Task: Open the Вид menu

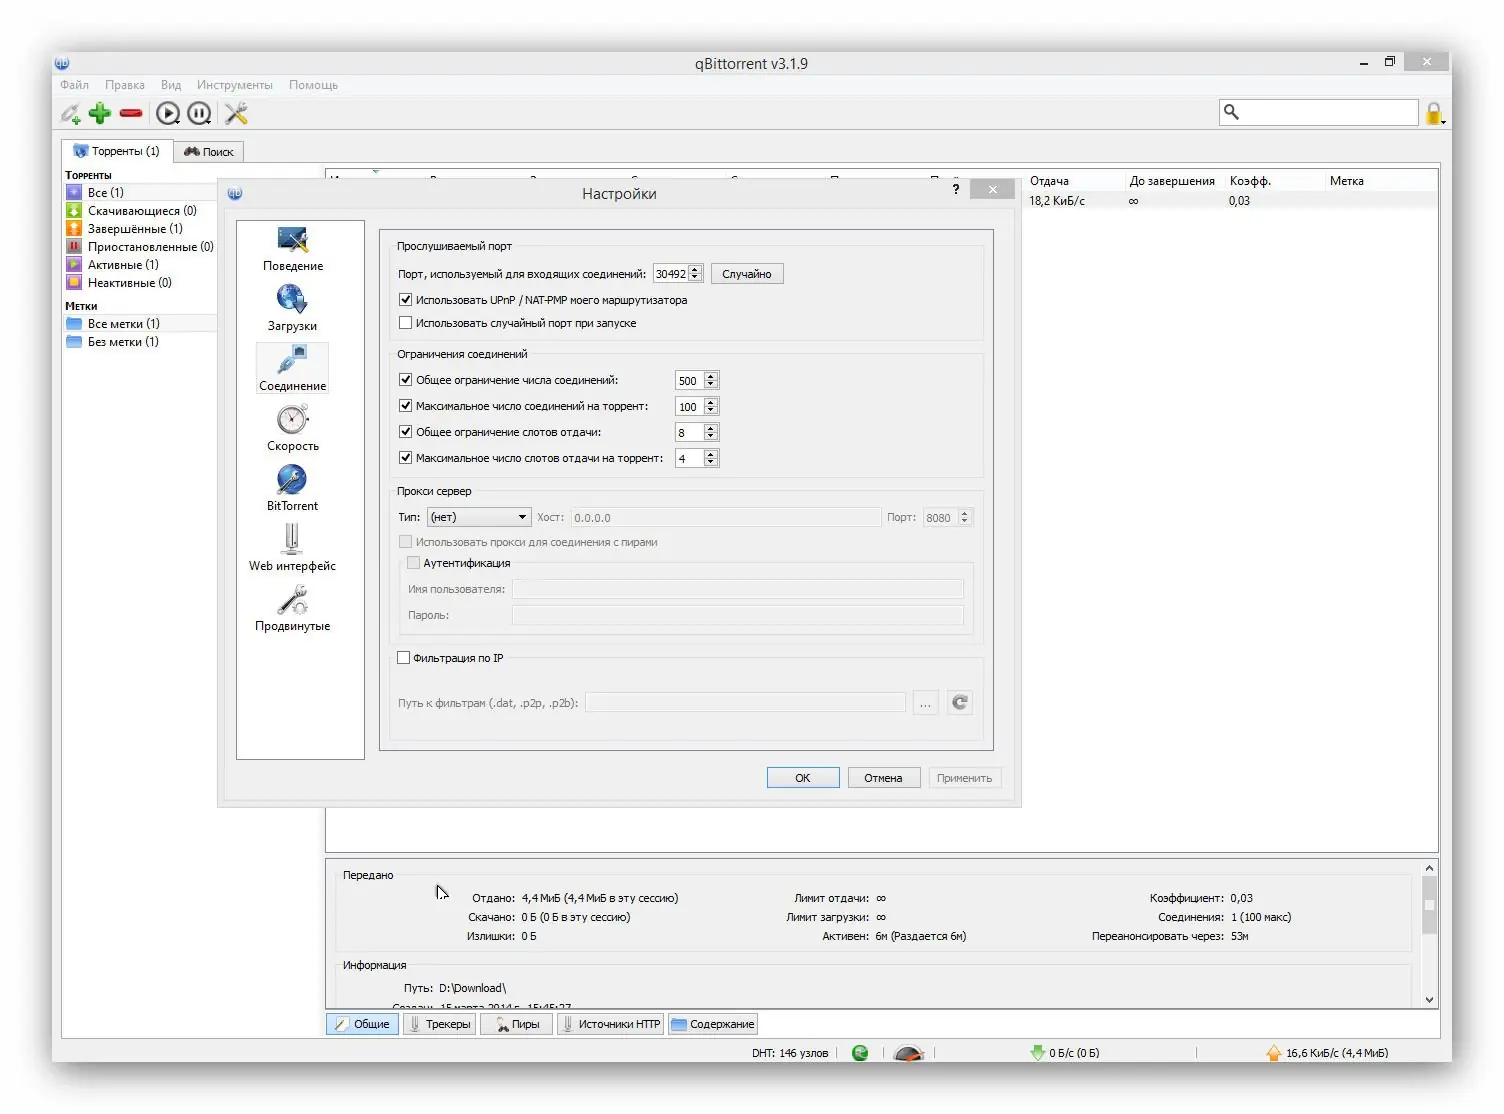Action: tap(171, 85)
